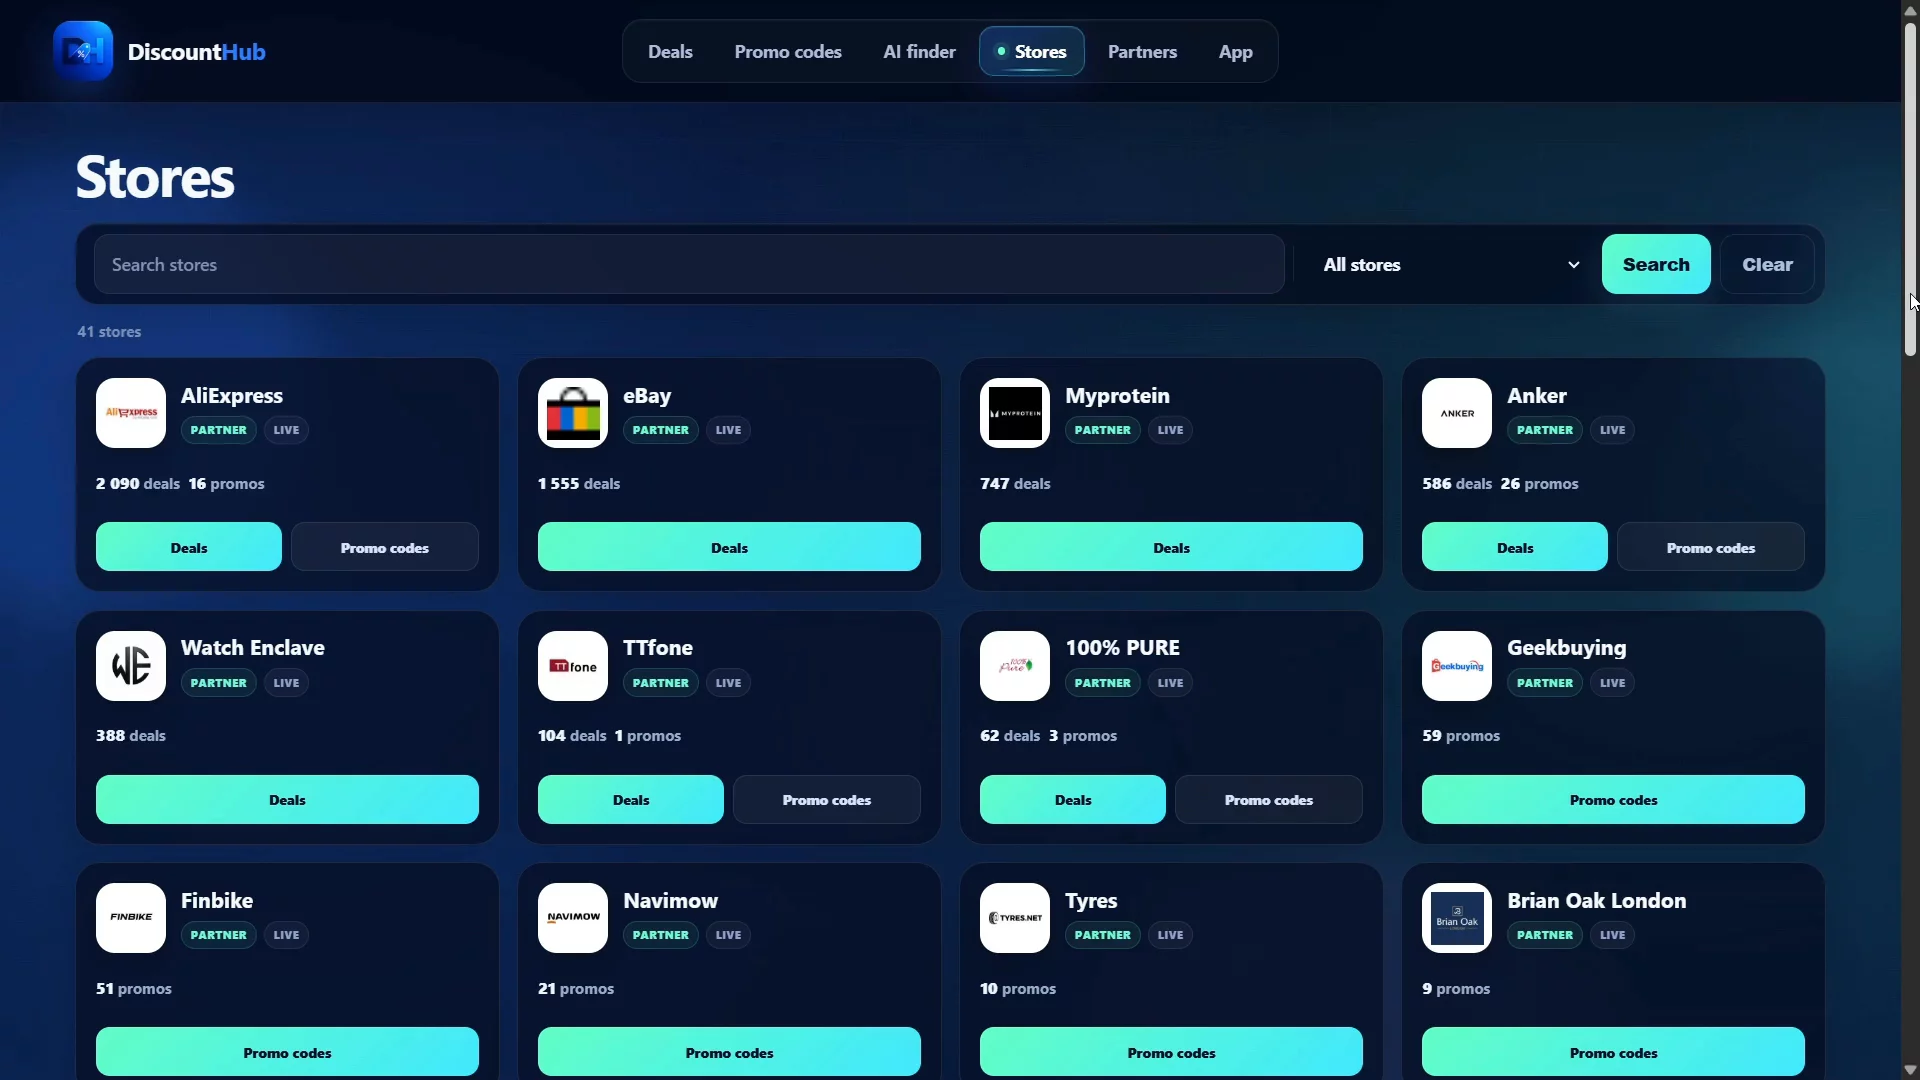
Task: Select the eBay shopping bag logo
Action: pyautogui.click(x=573, y=413)
